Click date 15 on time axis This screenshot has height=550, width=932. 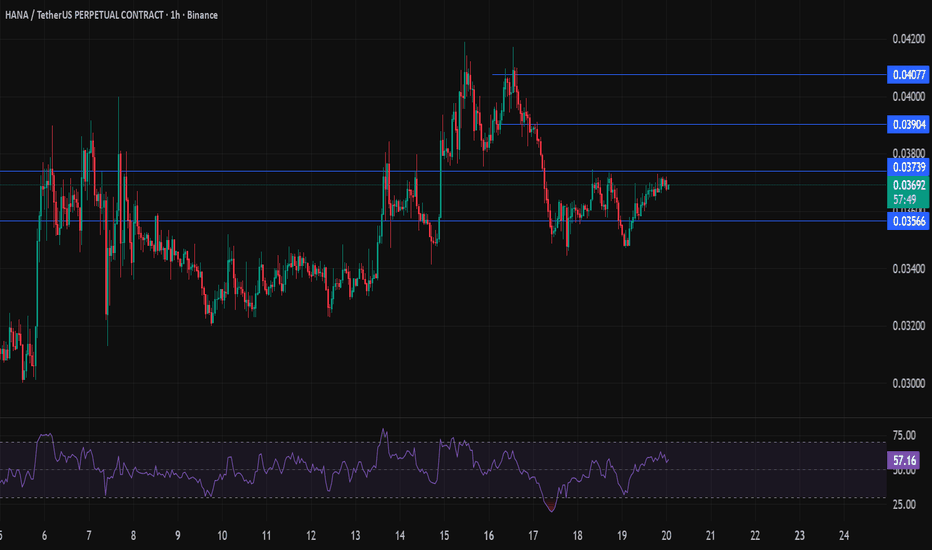click(x=444, y=536)
